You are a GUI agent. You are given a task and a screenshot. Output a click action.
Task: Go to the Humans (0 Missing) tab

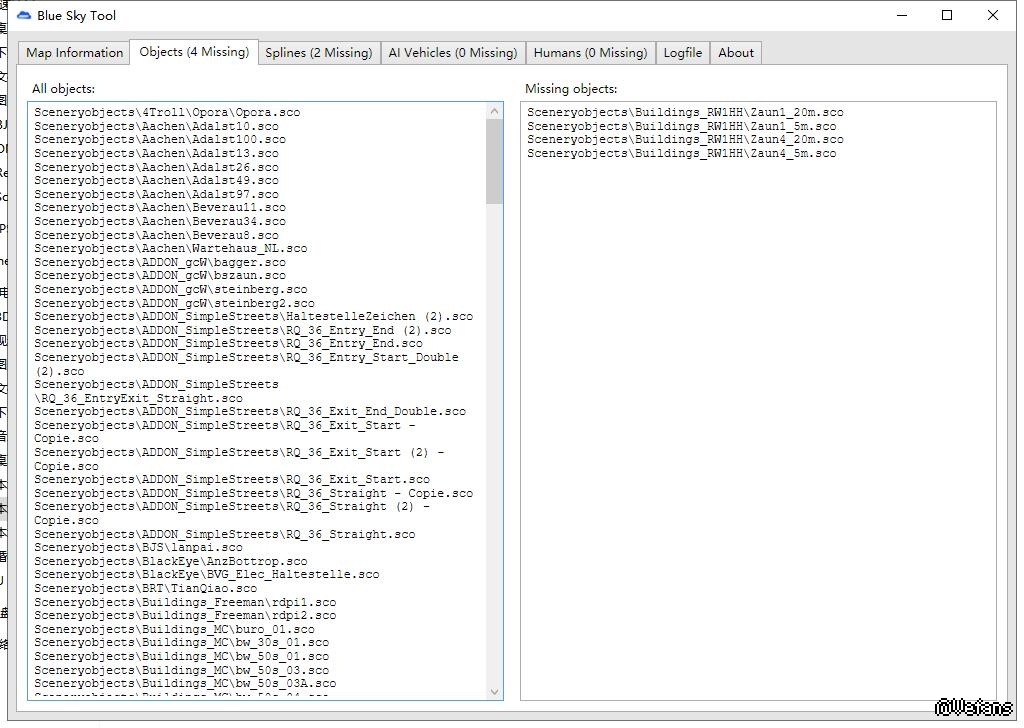590,53
